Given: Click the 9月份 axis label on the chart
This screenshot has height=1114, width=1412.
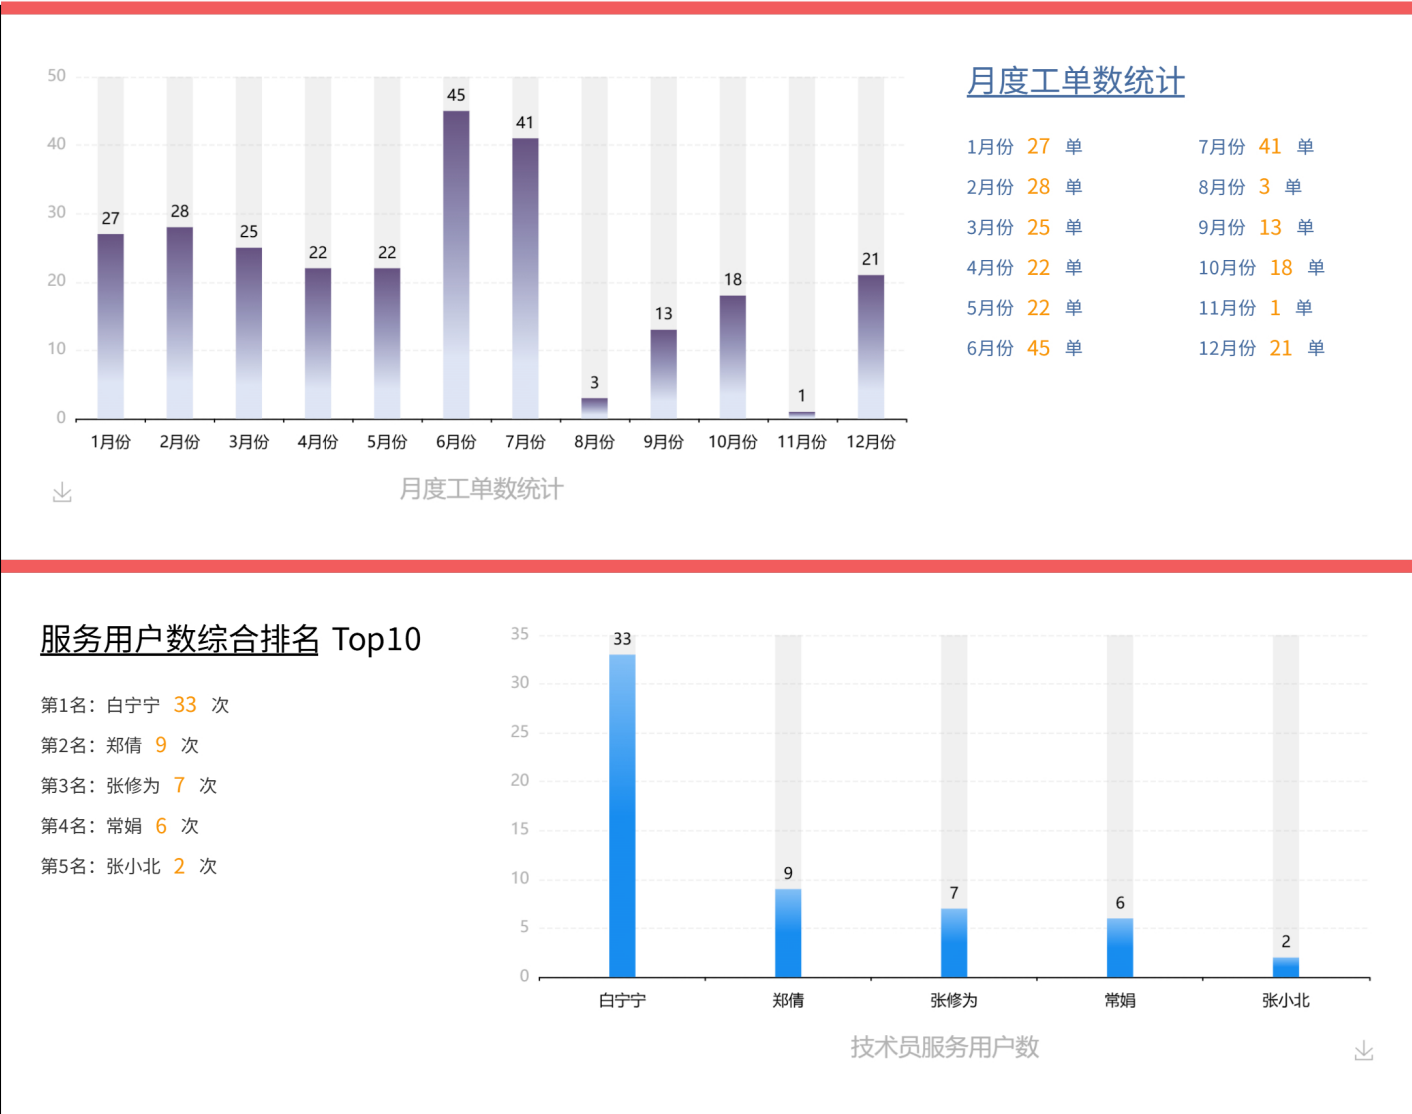Looking at the screenshot, I should pyautogui.click(x=662, y=441).
